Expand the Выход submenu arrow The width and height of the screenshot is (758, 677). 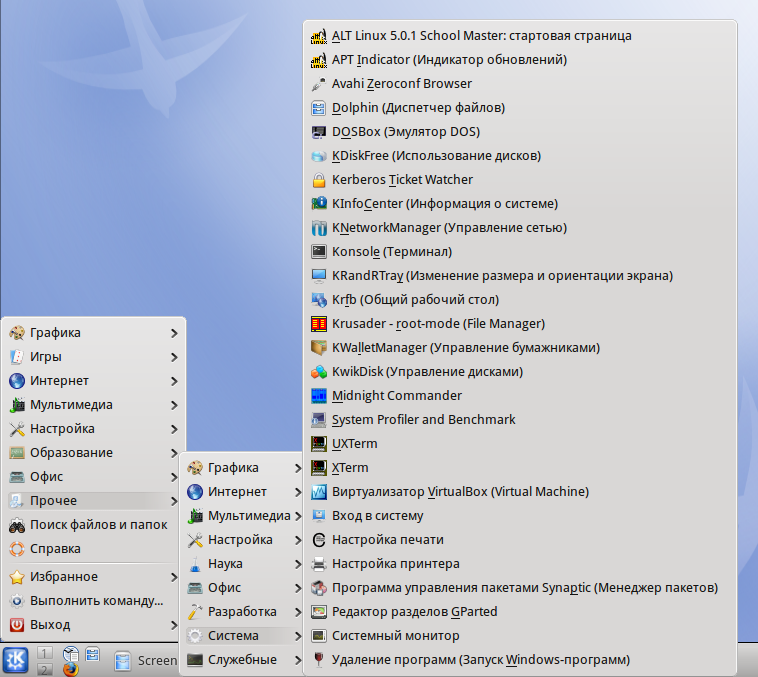coord(174,625)
